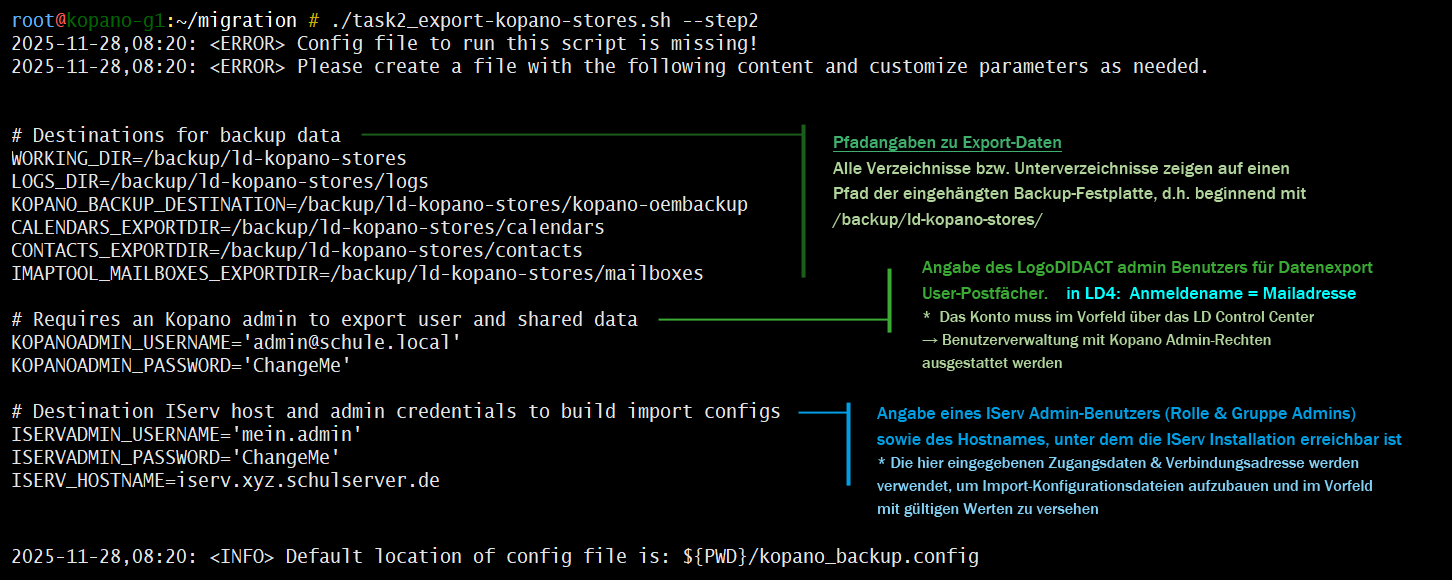Click the 'Config file to run this script is missing!' error
1452x580 pixels.
pos(527,43)
